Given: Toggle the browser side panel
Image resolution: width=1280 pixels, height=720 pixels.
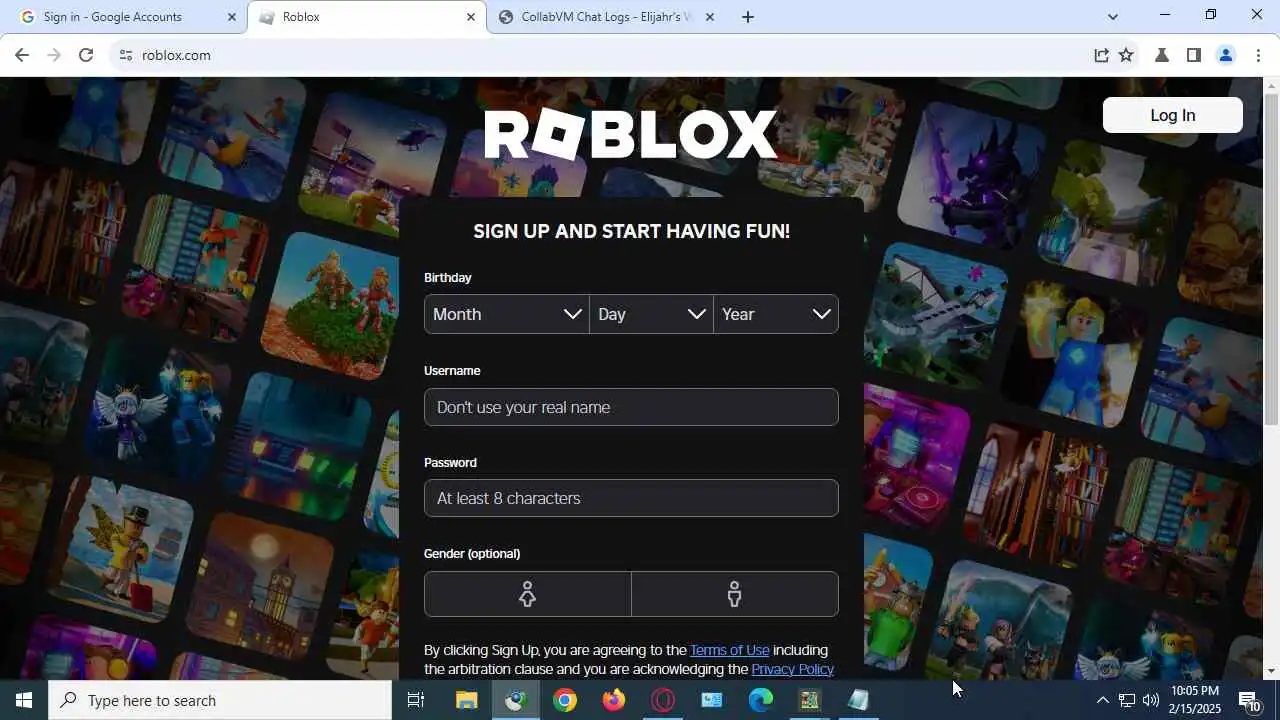Looking at the screenshot, I should pyautogui.click(x=1194, y=55).
